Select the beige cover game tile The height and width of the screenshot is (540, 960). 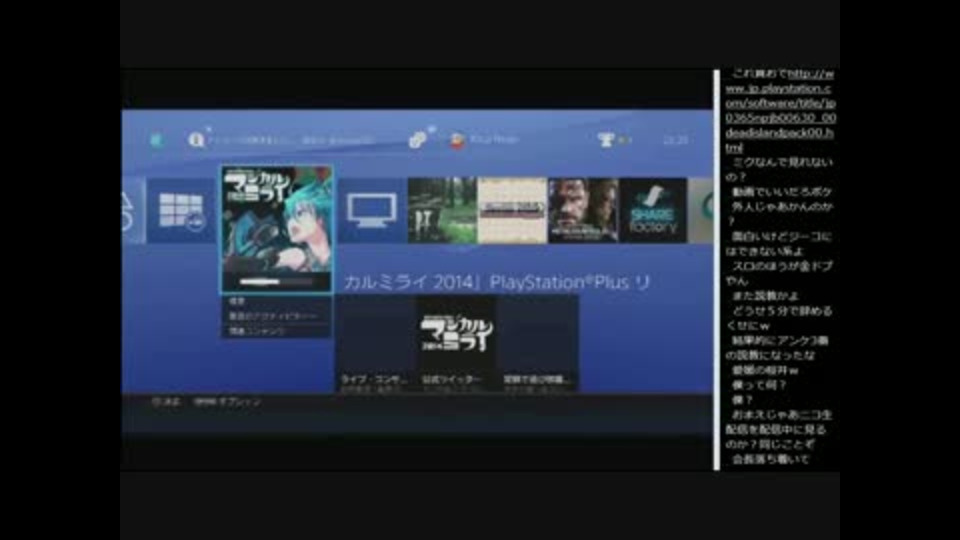pyautogui.click(x=512, y=211)
